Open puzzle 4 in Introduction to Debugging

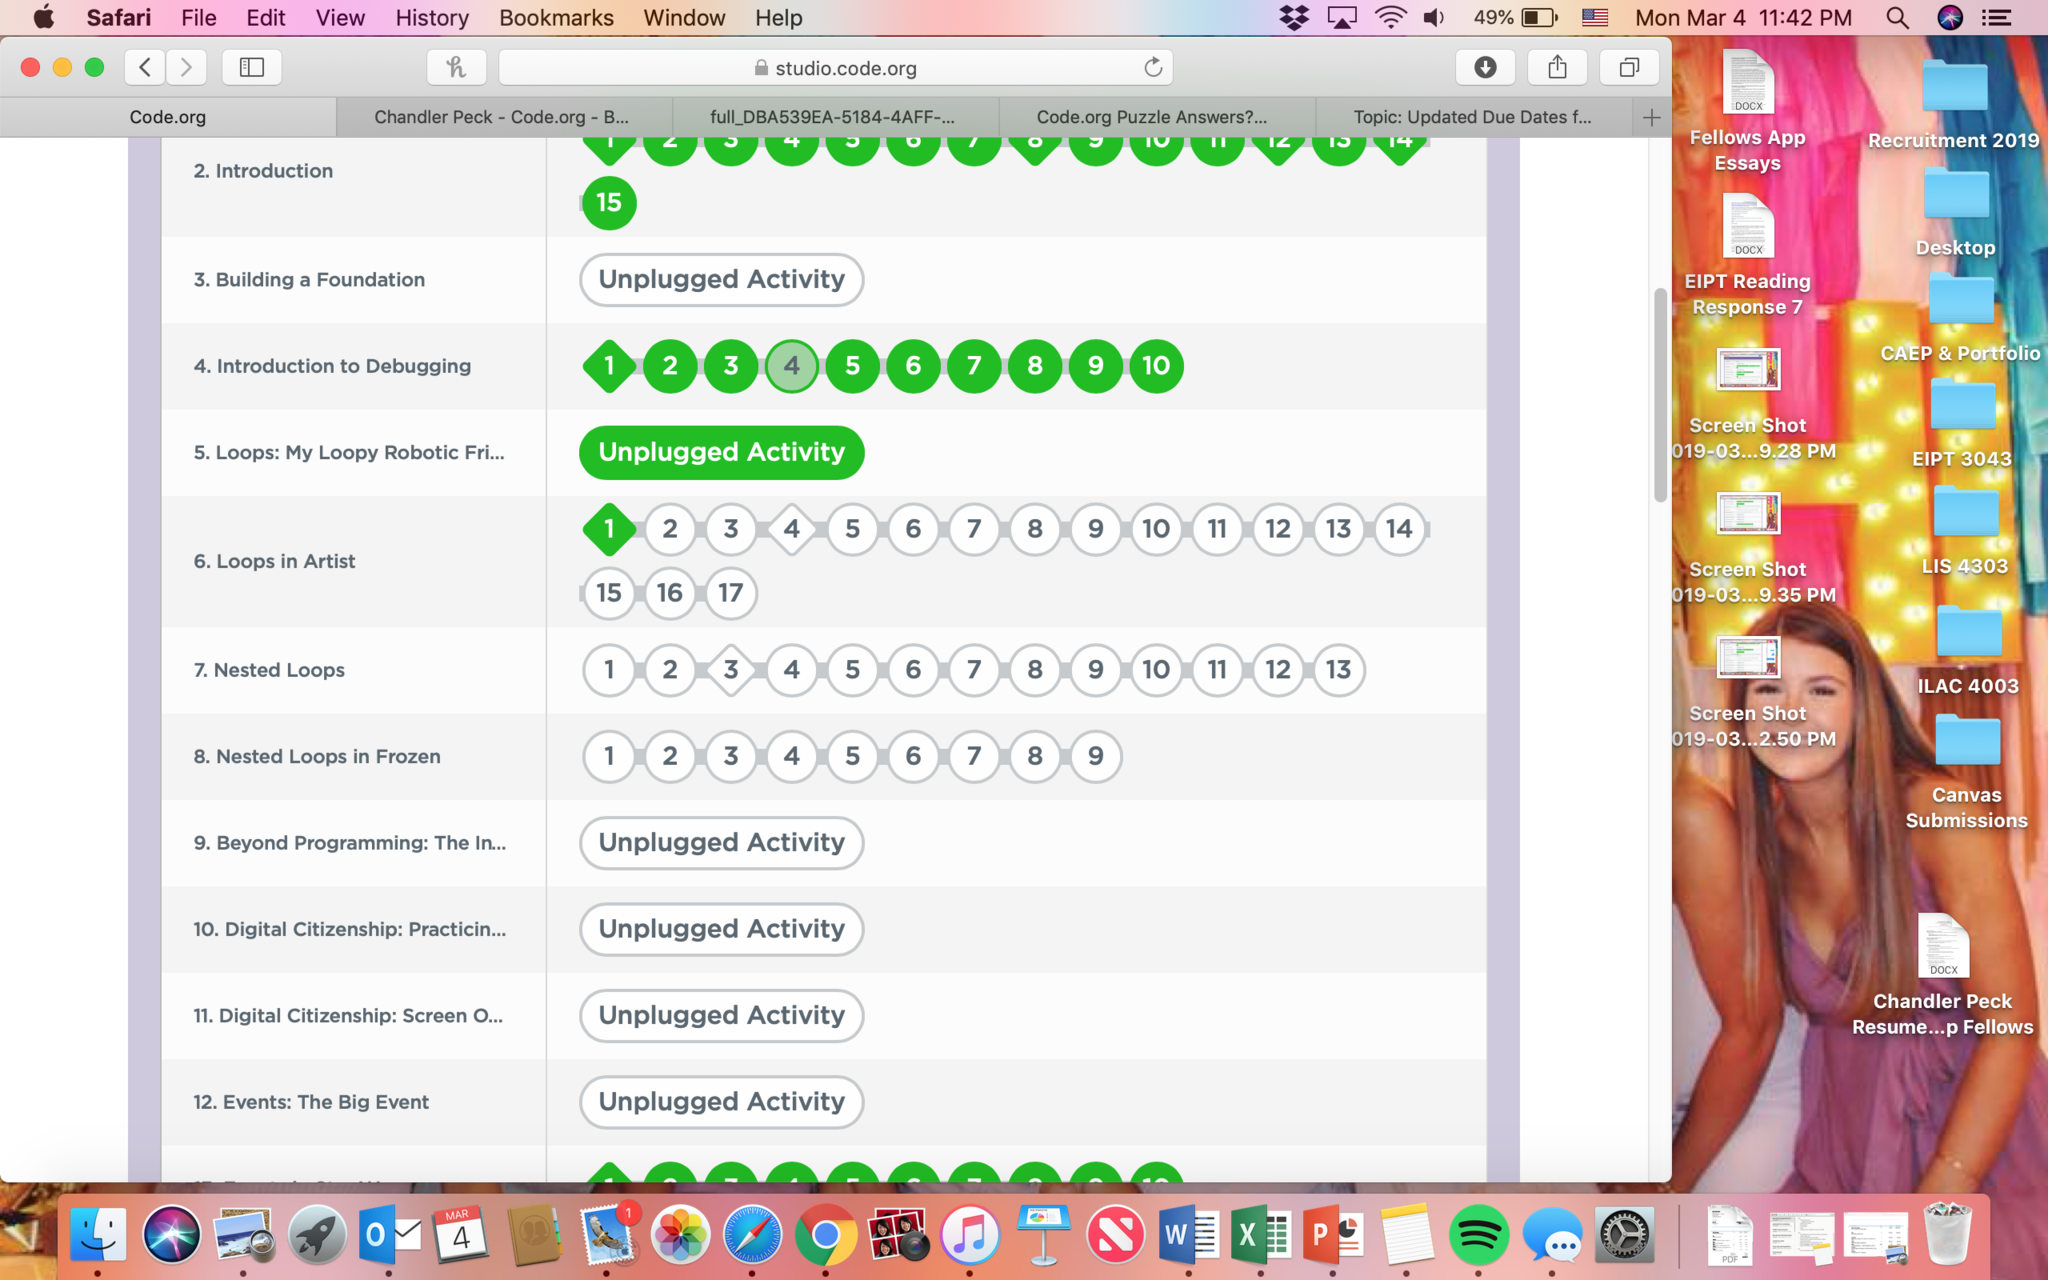pyautogui.click(x=791, y=366)
